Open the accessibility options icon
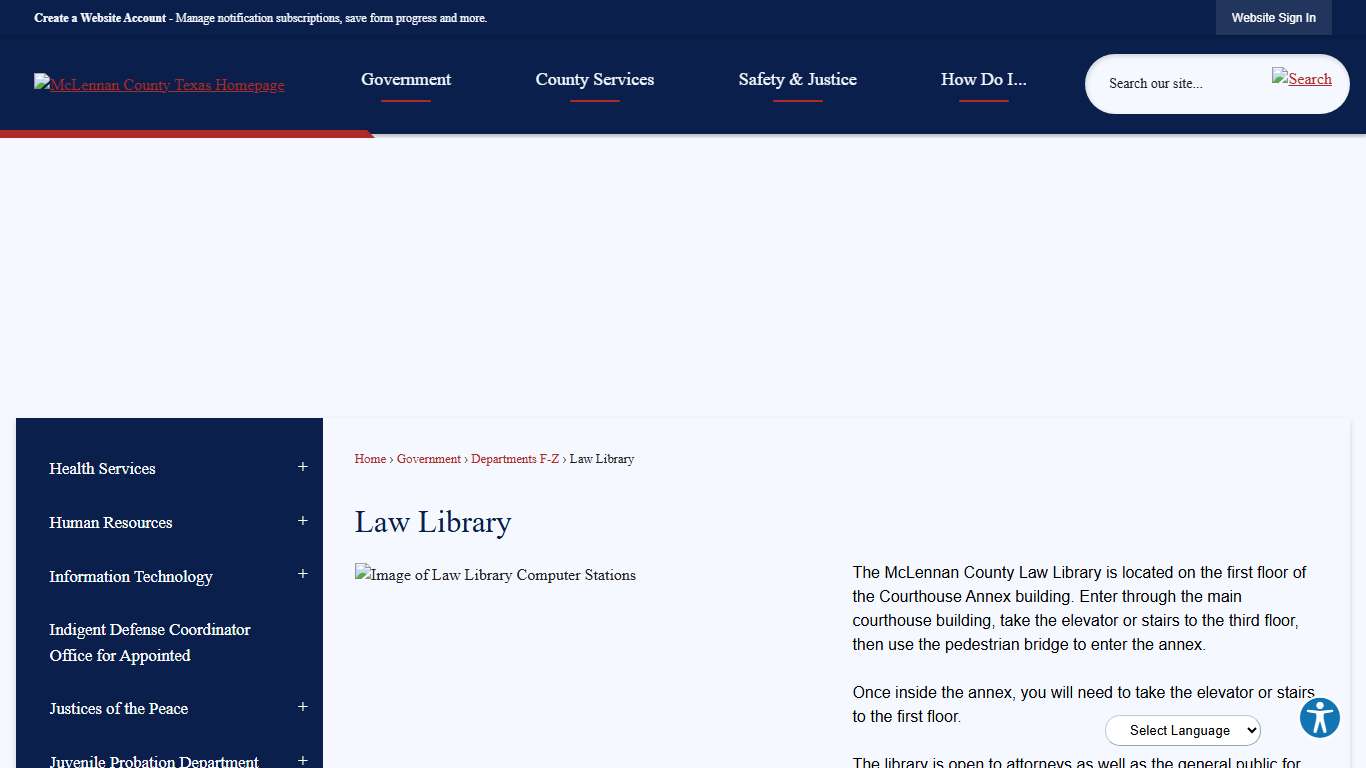 1319,718
